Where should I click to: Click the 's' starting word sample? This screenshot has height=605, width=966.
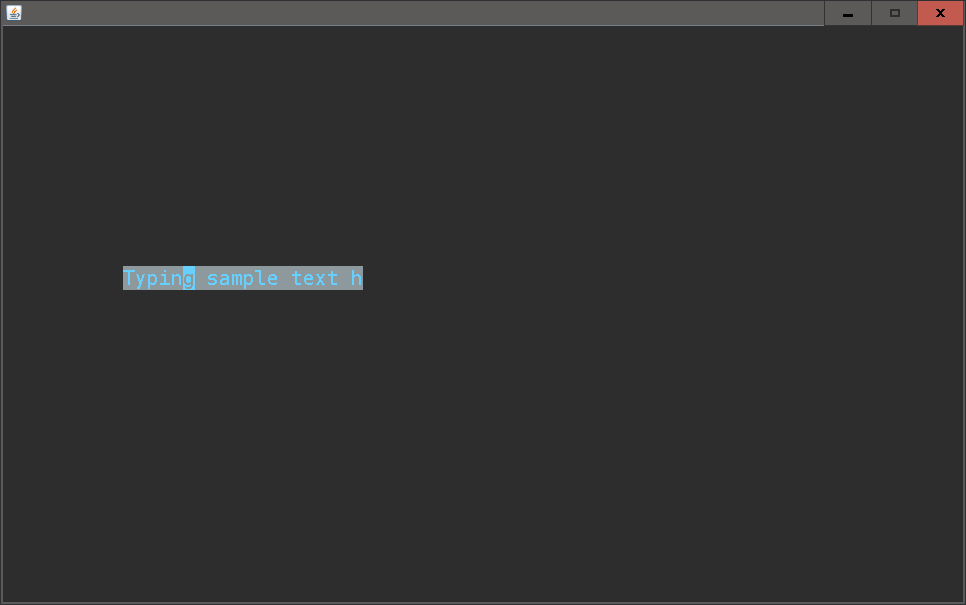(213, 278)
